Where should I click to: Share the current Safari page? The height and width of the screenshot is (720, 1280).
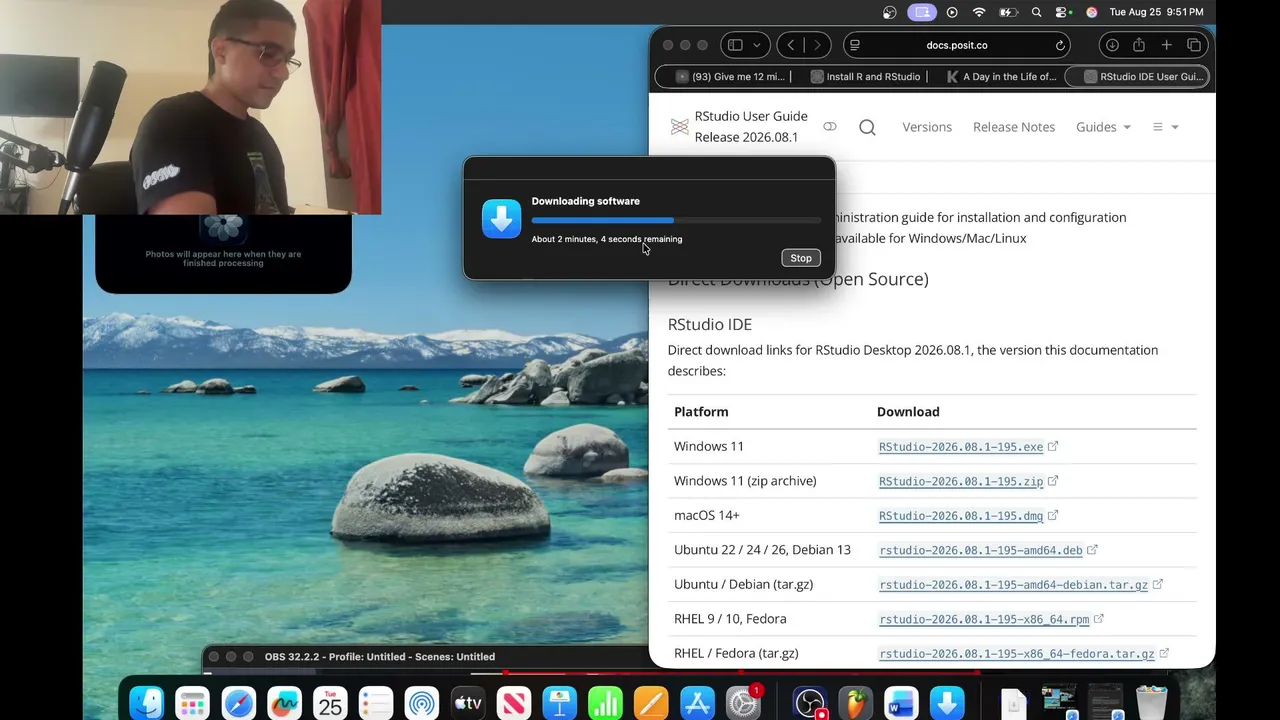(x=1139, y=45)
